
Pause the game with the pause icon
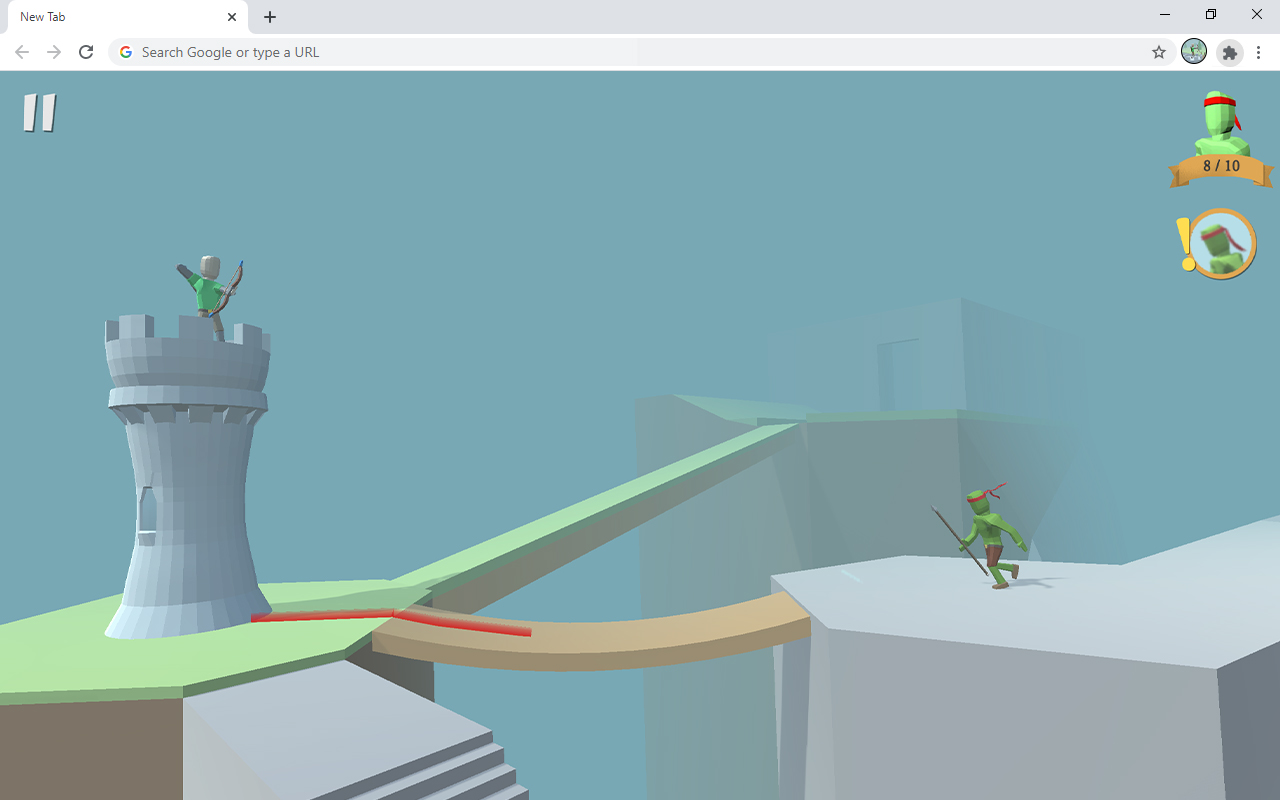pyautogui.click(x=40, y=112)
